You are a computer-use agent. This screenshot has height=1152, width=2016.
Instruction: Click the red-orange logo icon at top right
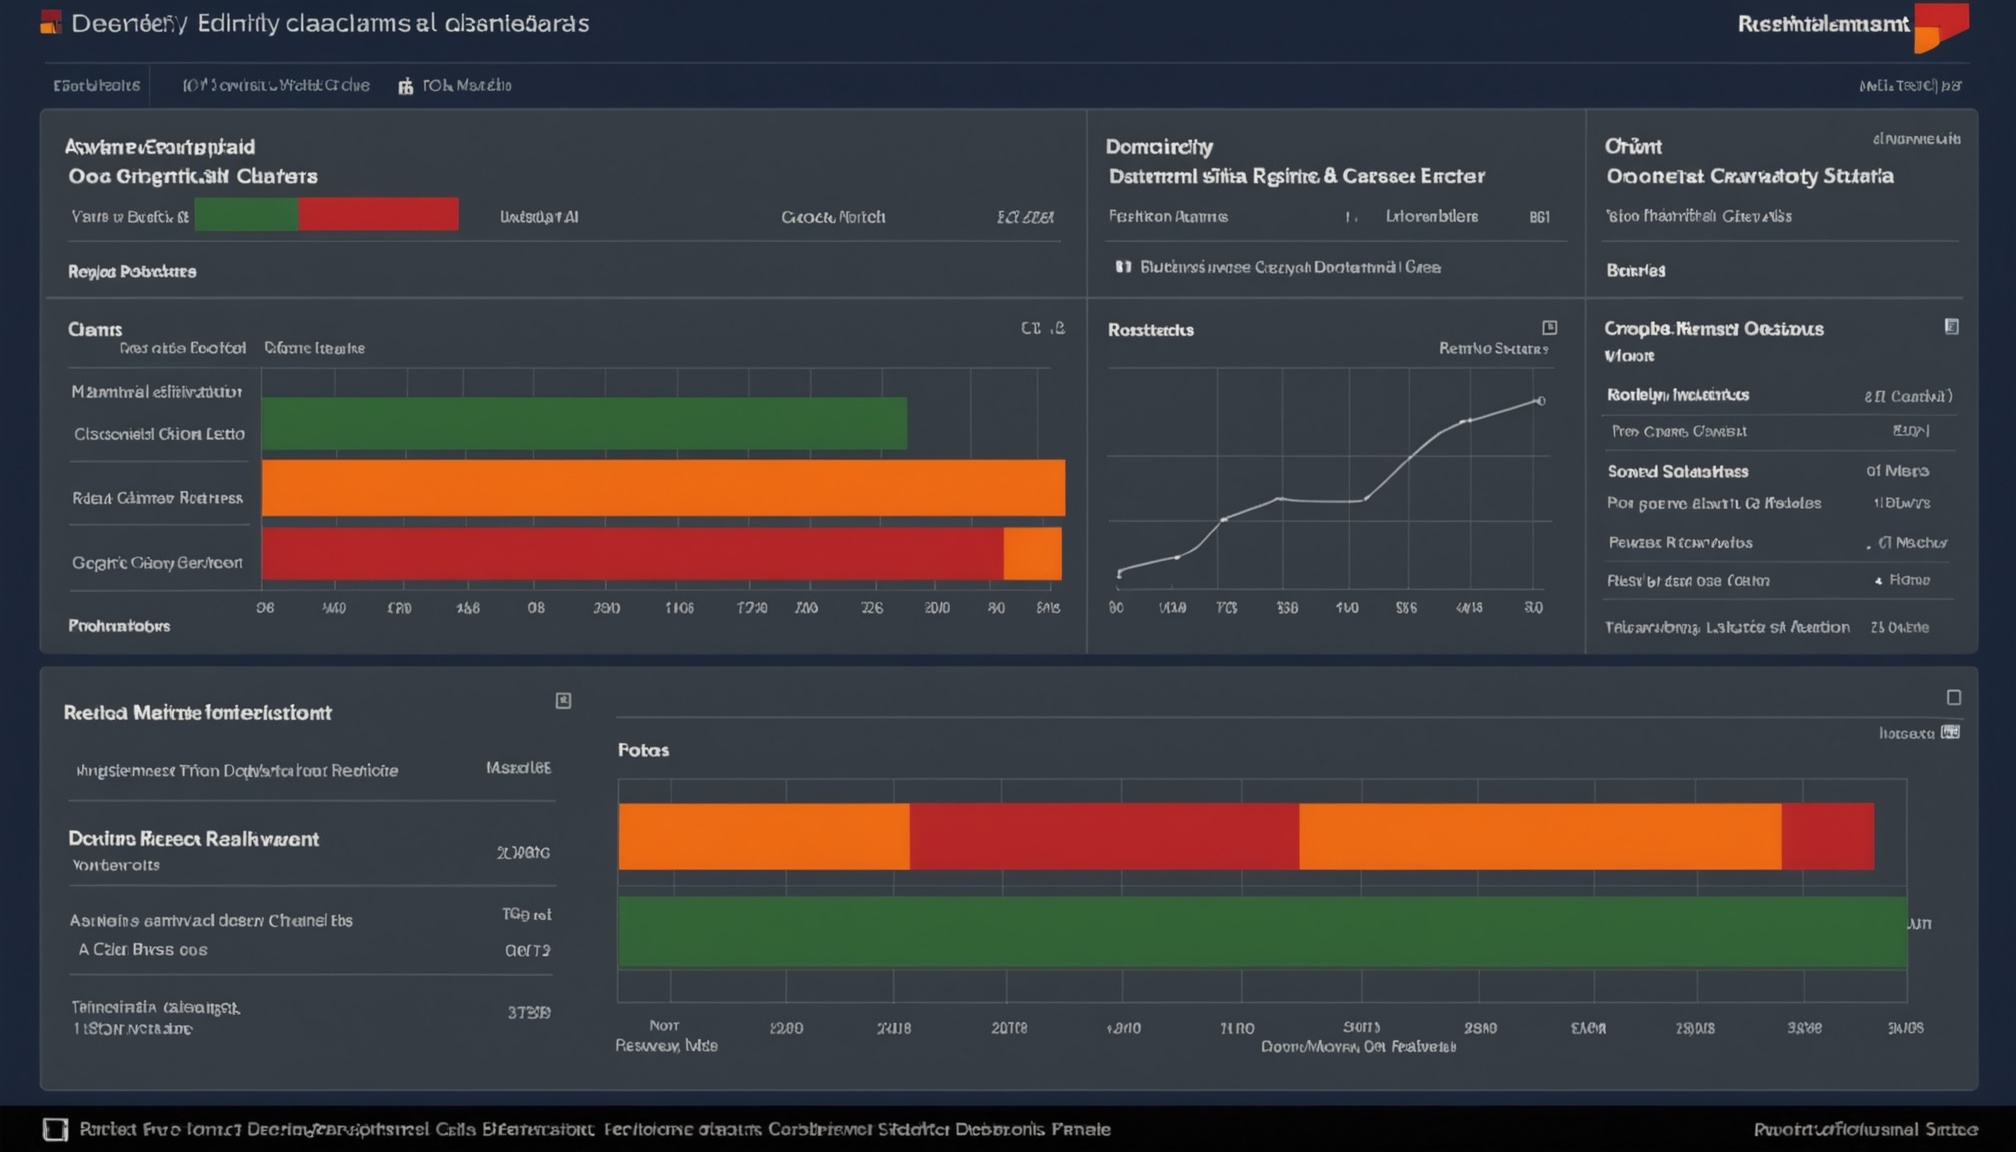pyautogui.click(x=1941, y=27)
